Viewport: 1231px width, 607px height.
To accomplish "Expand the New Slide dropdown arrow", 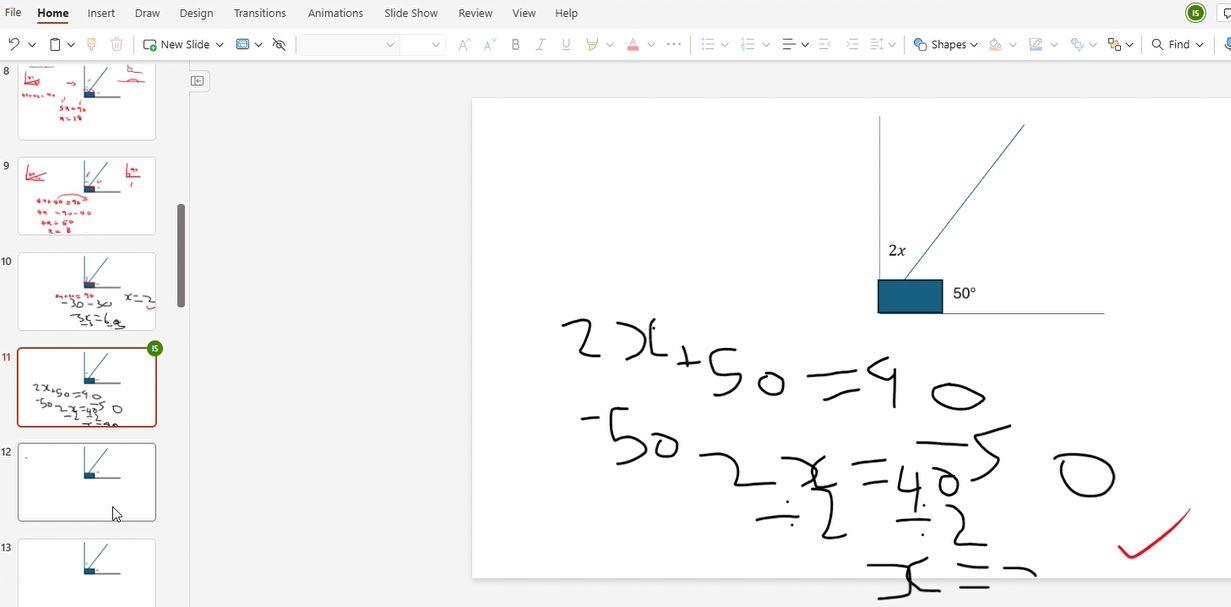I will [220, 44].
